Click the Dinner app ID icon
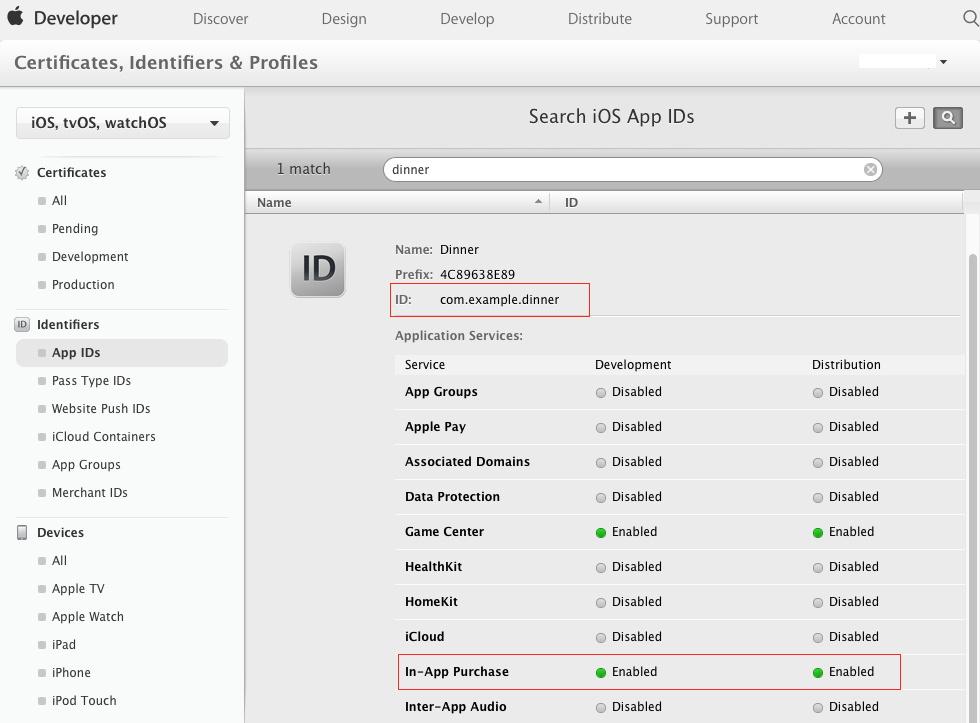 [x=318, y=270]
